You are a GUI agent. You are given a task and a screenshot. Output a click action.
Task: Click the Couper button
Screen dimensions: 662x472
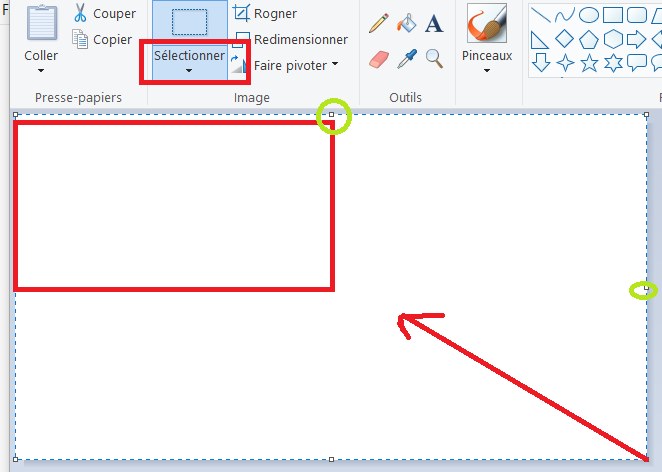point(104,14)
